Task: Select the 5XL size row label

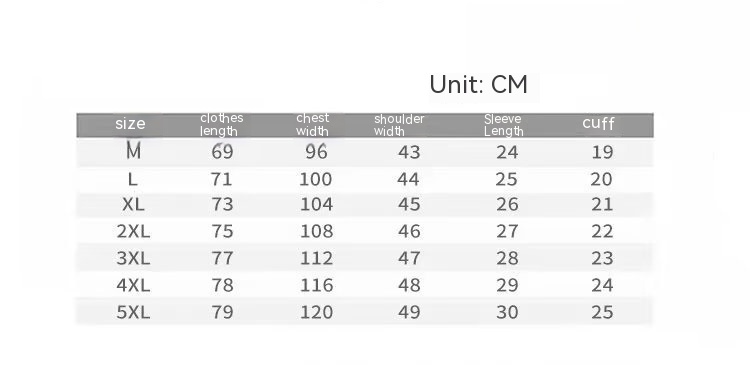Action: (x=133, y=312)
